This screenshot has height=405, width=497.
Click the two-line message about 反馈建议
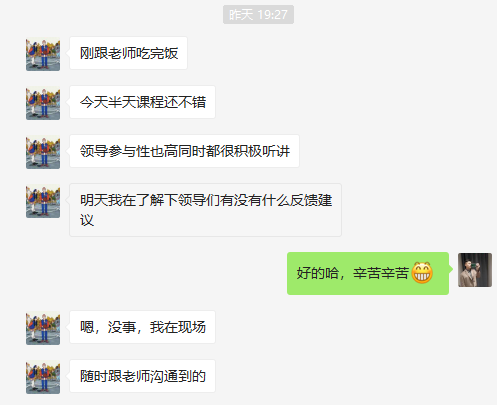click(205, 210)
